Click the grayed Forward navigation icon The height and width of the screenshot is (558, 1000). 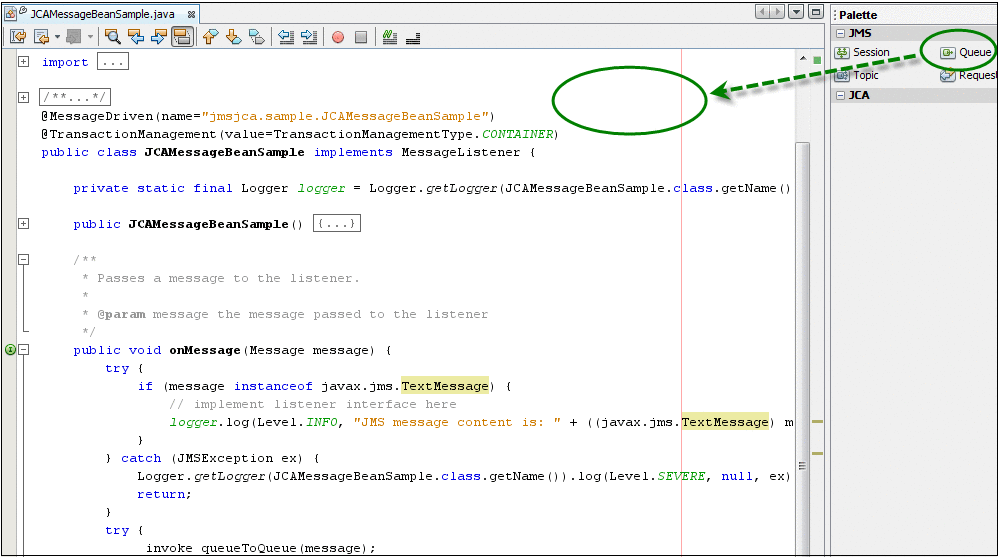coord(74,37)
